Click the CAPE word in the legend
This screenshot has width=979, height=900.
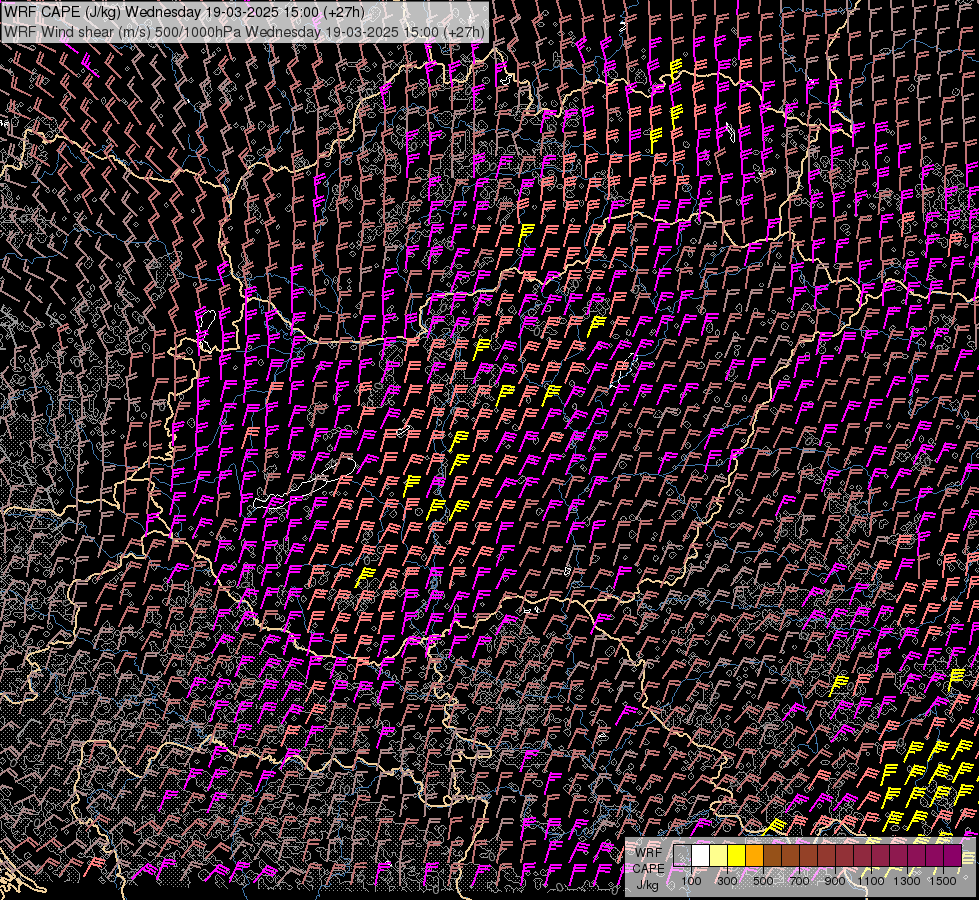[x=648, y=868]
